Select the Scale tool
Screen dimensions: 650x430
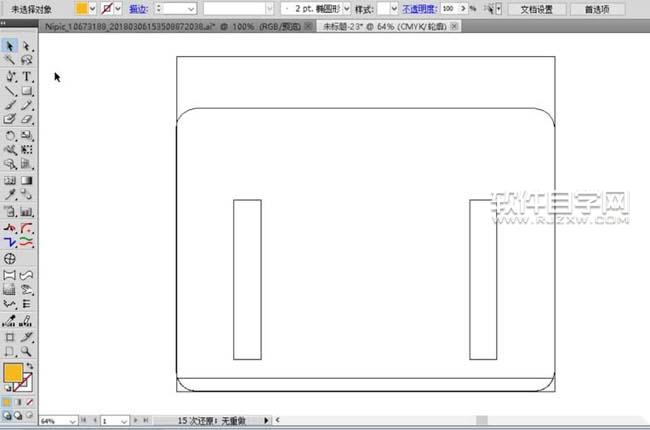(x=27, y=136)
